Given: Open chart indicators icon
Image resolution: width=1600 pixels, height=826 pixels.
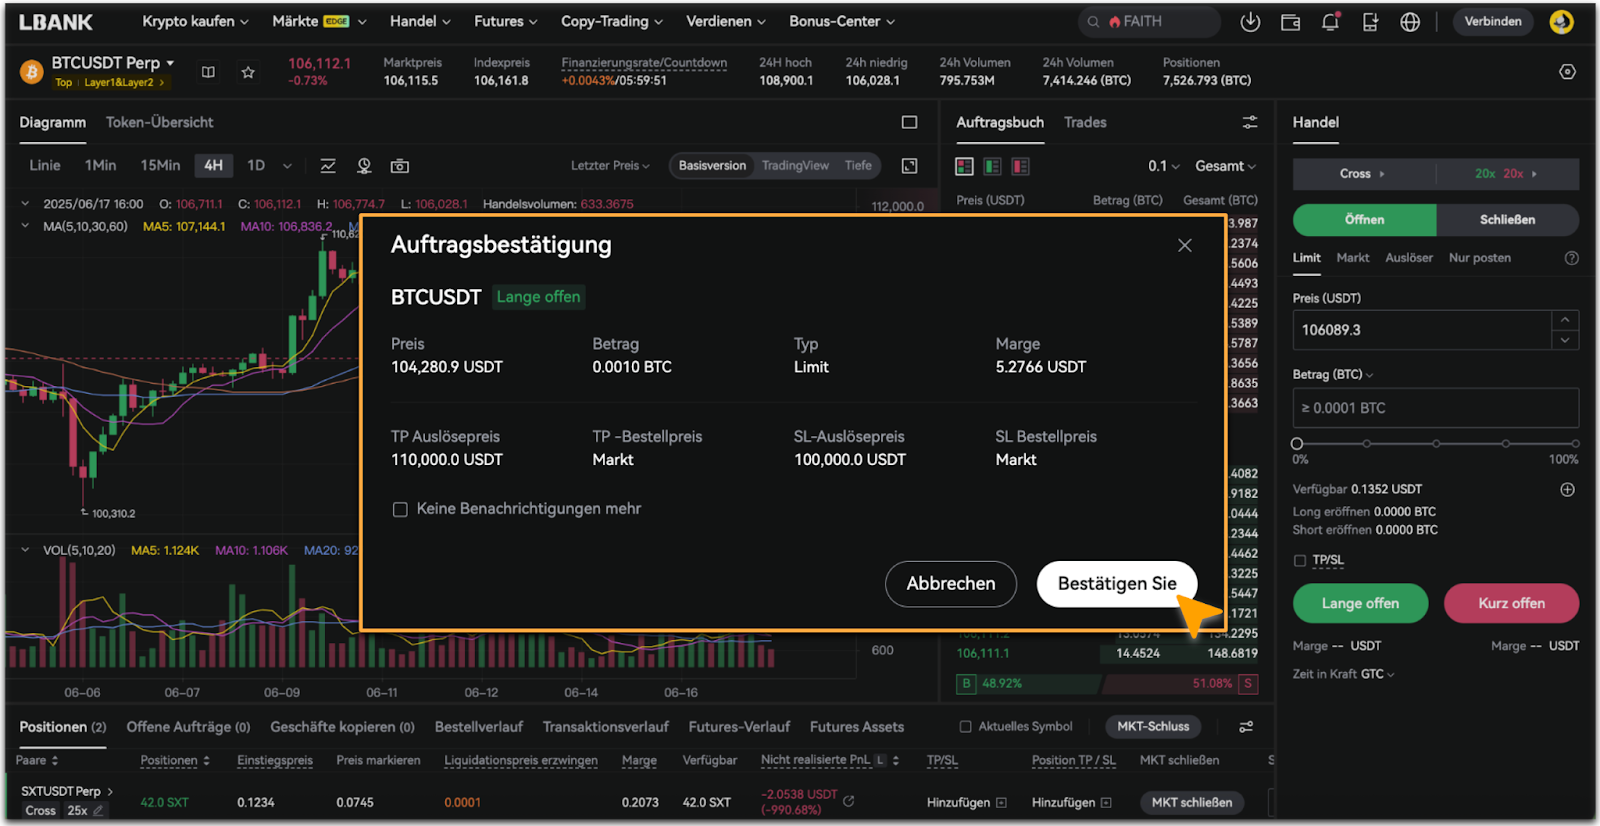Looking at the screenshot, I should [328, 166].
